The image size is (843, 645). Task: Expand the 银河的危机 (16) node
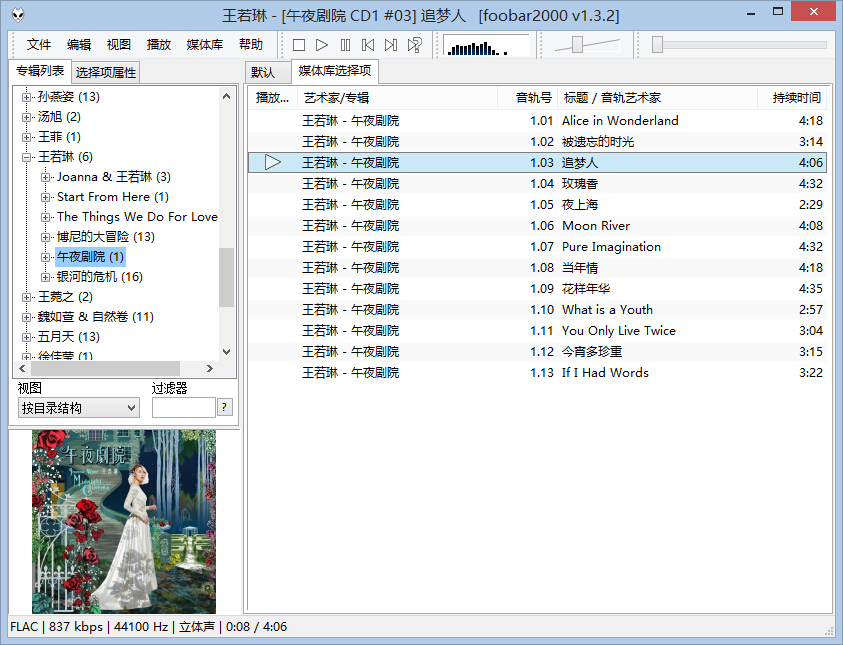point(45,277)
